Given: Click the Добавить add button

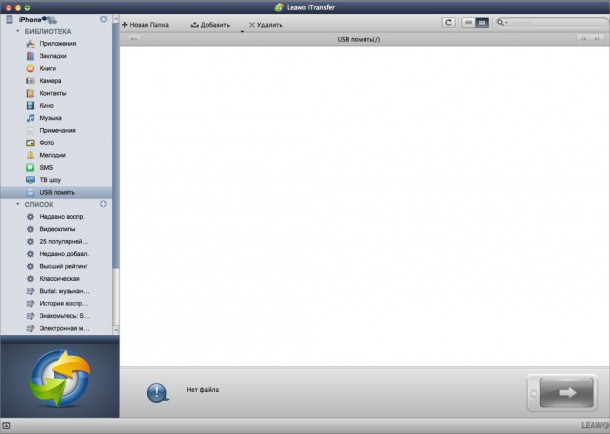Looking at the screenshot, I should click(x=210, y=25).
